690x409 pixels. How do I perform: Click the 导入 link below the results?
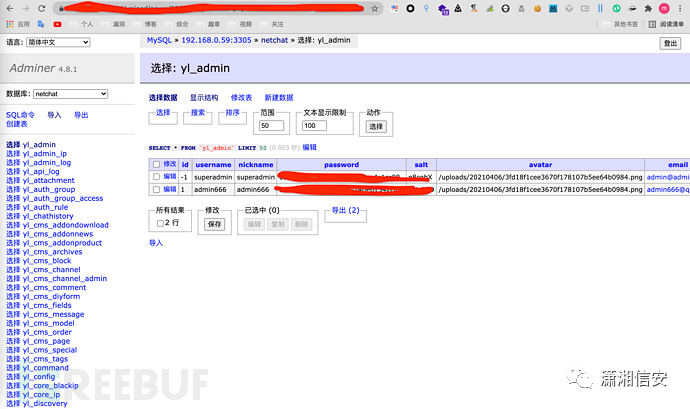(156, 243)
